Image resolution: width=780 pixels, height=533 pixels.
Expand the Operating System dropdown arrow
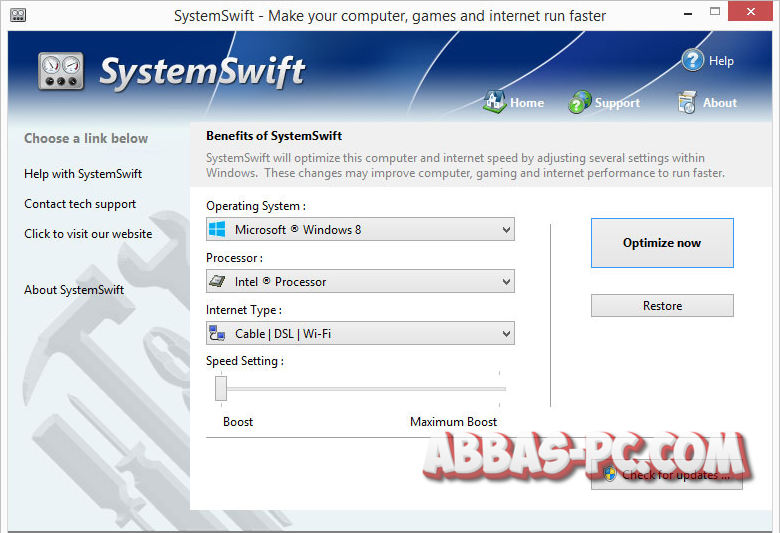[506, 230]
